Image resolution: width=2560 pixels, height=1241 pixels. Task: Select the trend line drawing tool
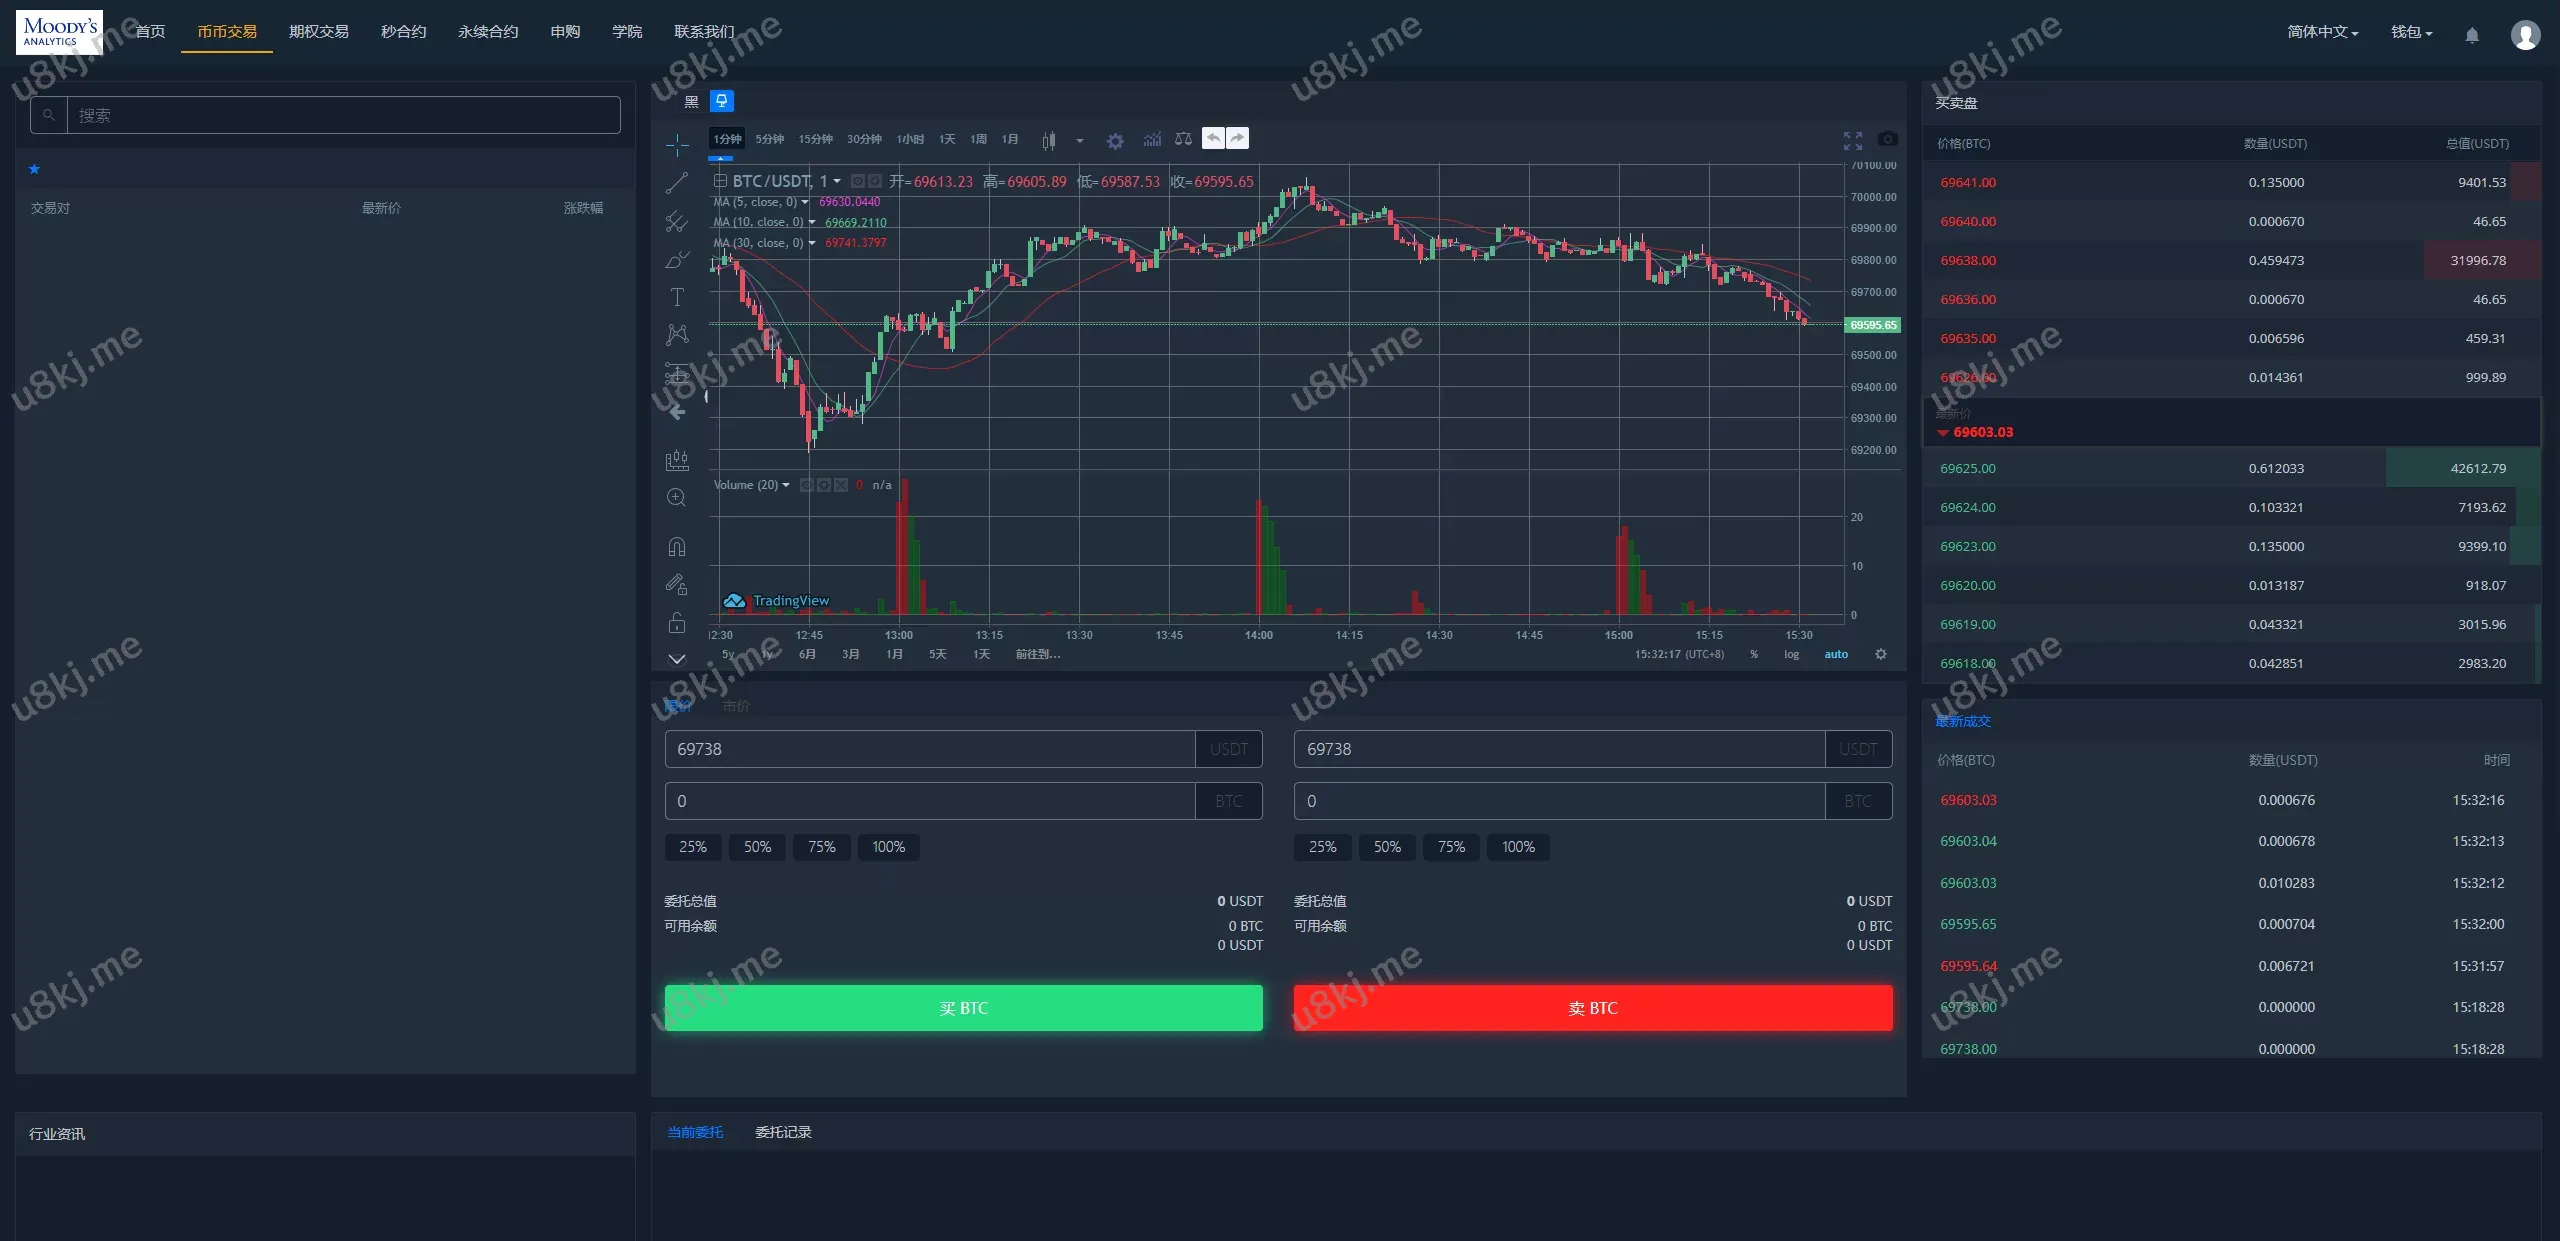tap(677, 182)
